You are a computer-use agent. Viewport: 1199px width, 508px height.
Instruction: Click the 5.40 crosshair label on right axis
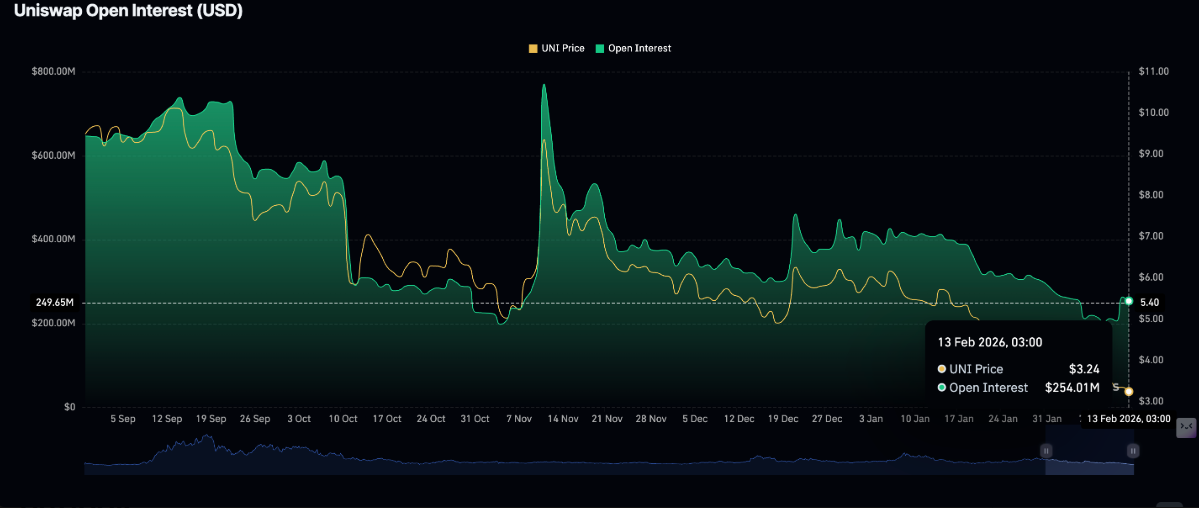[x=1150, y=302]
